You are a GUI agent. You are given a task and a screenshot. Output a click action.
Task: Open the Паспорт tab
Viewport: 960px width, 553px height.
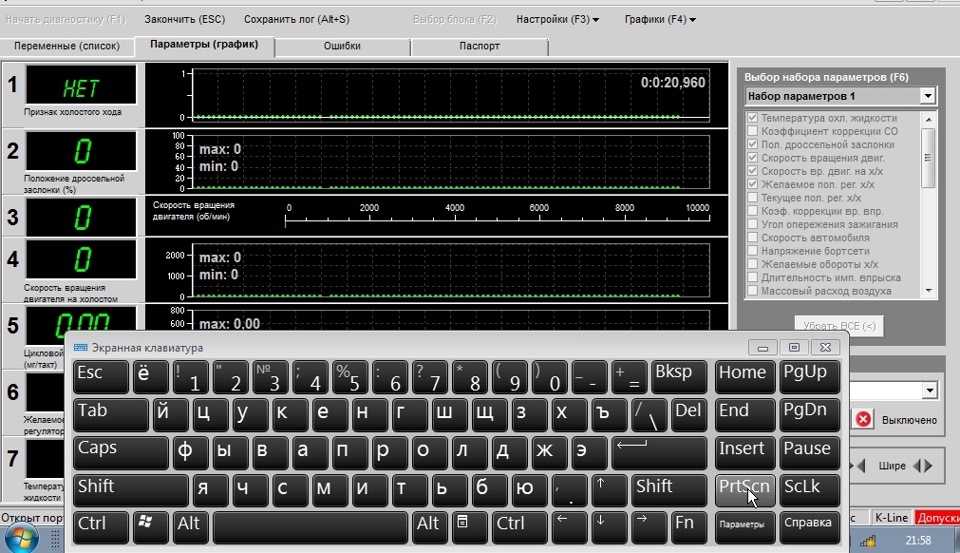[479, 46]
